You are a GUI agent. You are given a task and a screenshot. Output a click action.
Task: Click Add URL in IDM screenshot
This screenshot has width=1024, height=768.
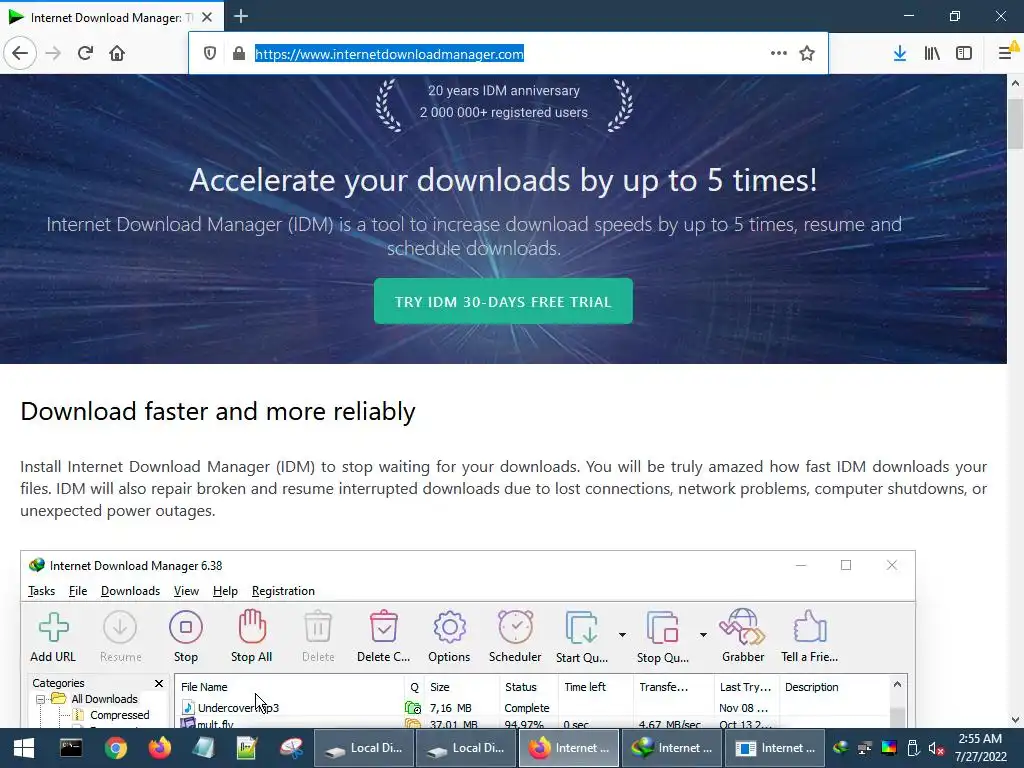(x=53, y=637)
